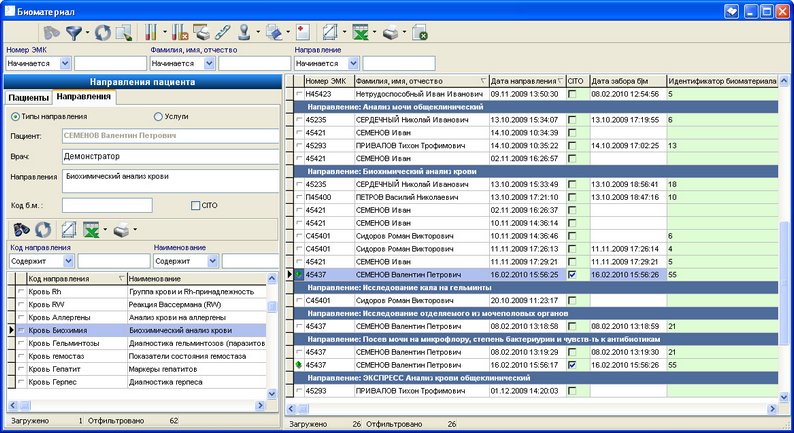794x433 pixels.
Task: Click the label printer icon next to test tubes
Action: [202, 33]
